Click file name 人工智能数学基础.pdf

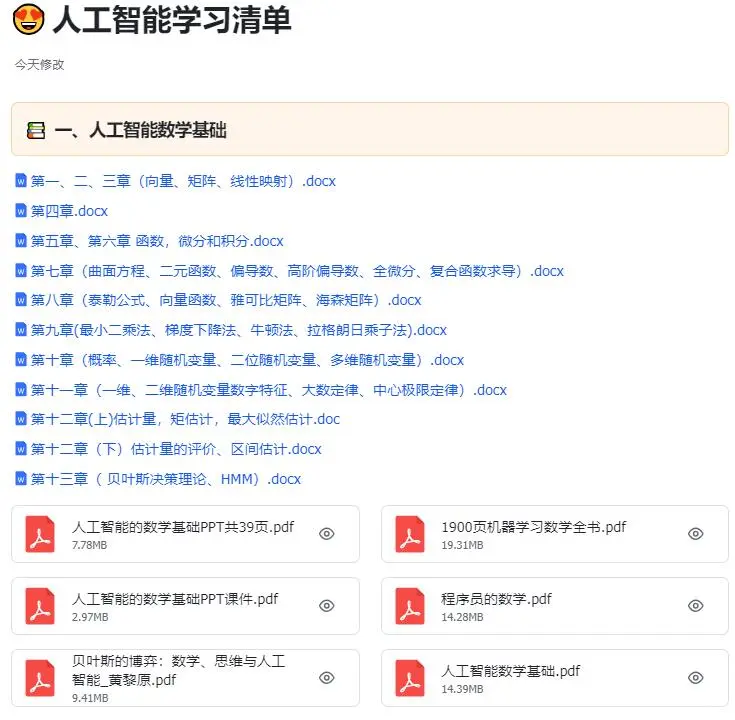pos(510,672)
